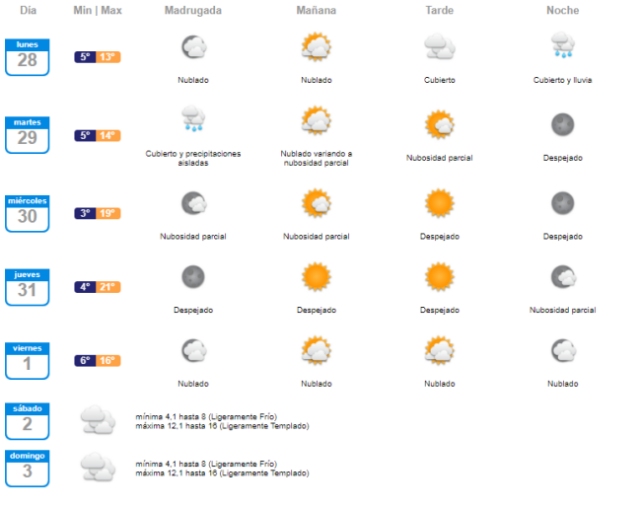The height and width of the screenshot is (508, 640).
Task: Click the Madrugada column header
Action: [x=193, y=10]
